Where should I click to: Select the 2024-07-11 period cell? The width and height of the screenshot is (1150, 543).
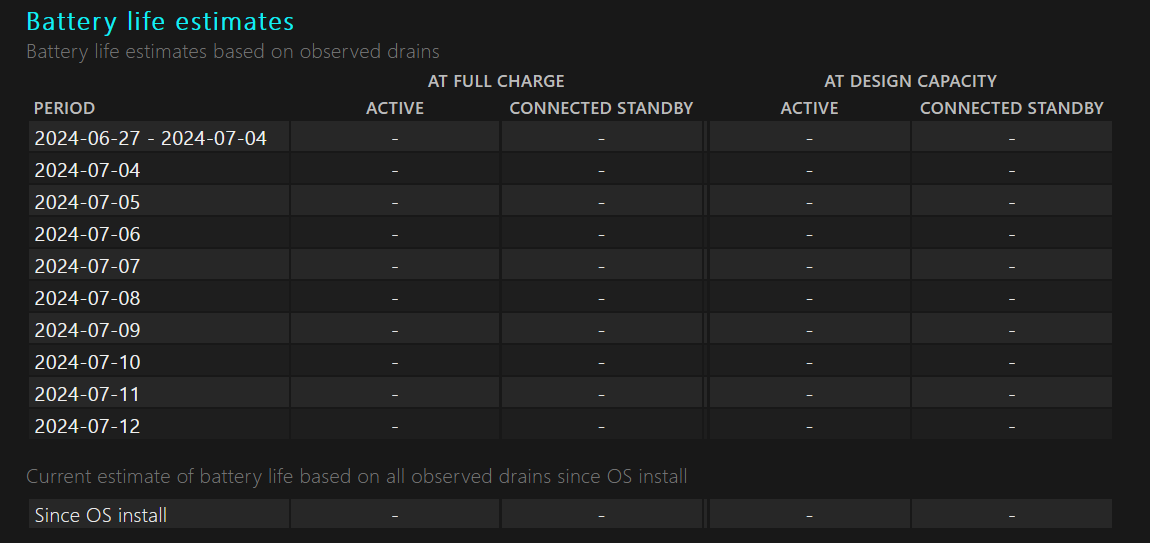click(88, 394)
